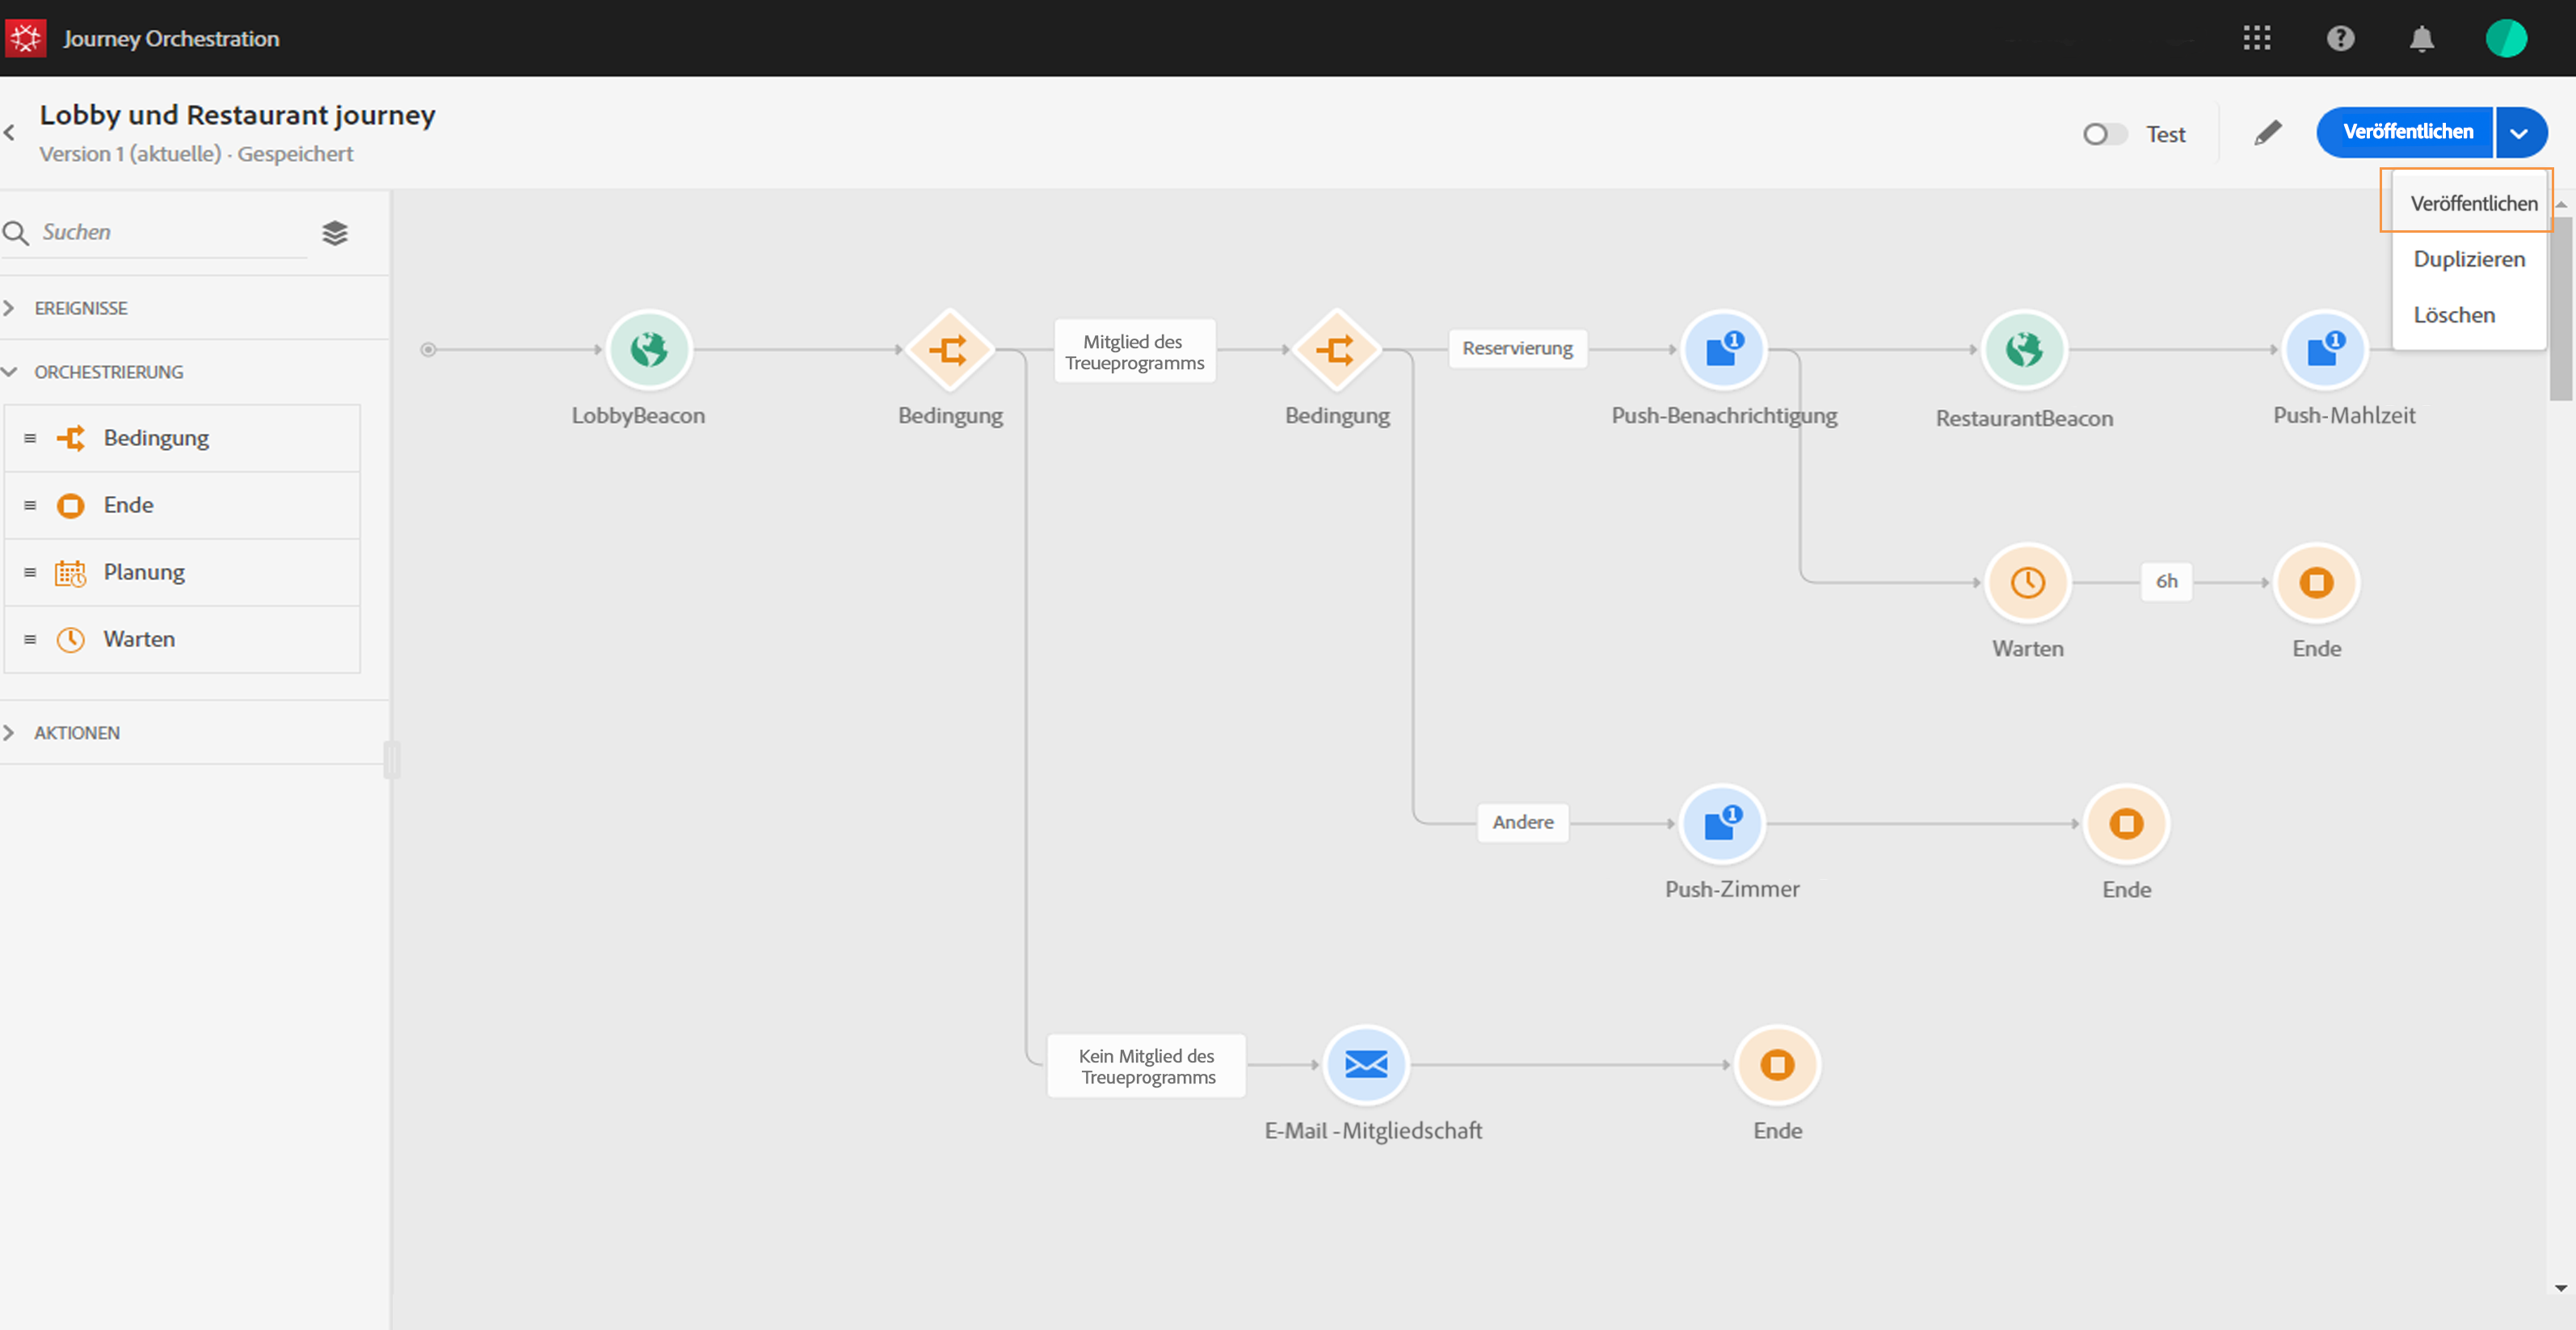This screenshot has width=2576, height=1330.
Task: Expand the EREIGNISSE section
Action: click(x=80, y=308)
